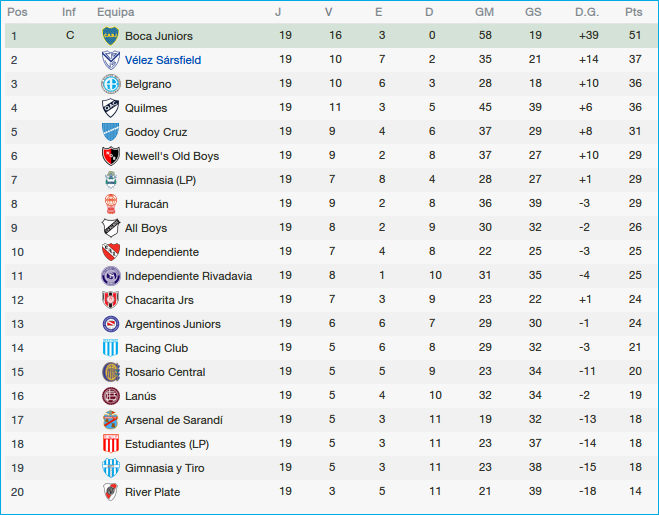Click the Vélez Sársfield team badge
Screen dimensions: 659x515
click(110, 60)
